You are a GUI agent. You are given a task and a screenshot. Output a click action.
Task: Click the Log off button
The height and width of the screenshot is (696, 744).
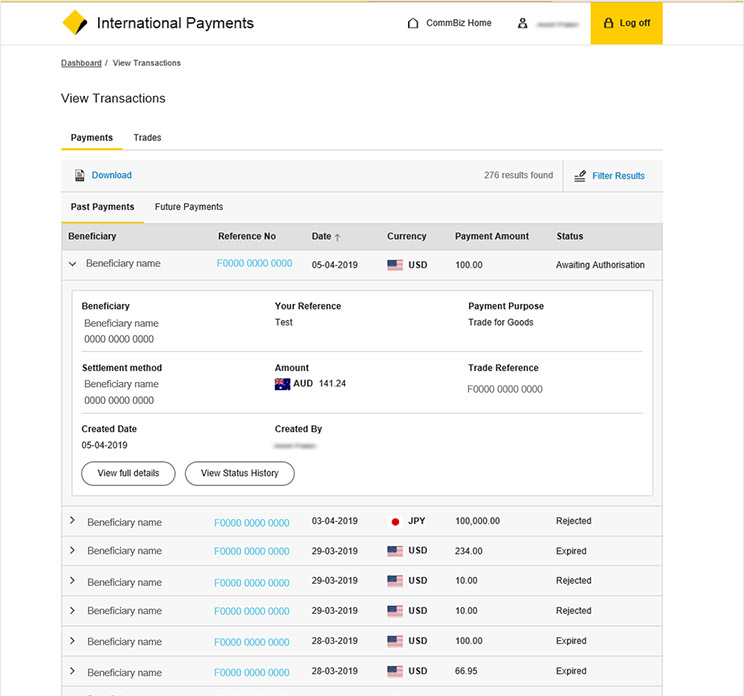[626, 23]
